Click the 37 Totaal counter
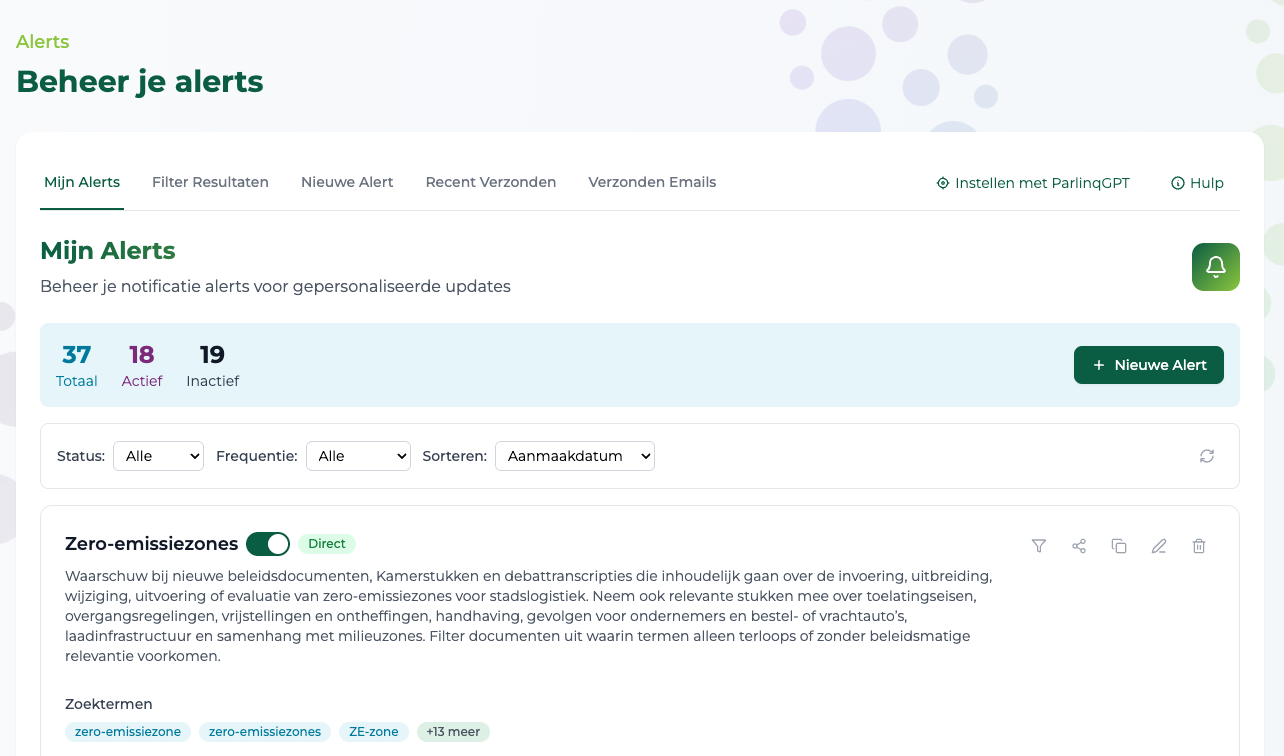This screenshot has height=756, width=1284. tap(77, 365)
